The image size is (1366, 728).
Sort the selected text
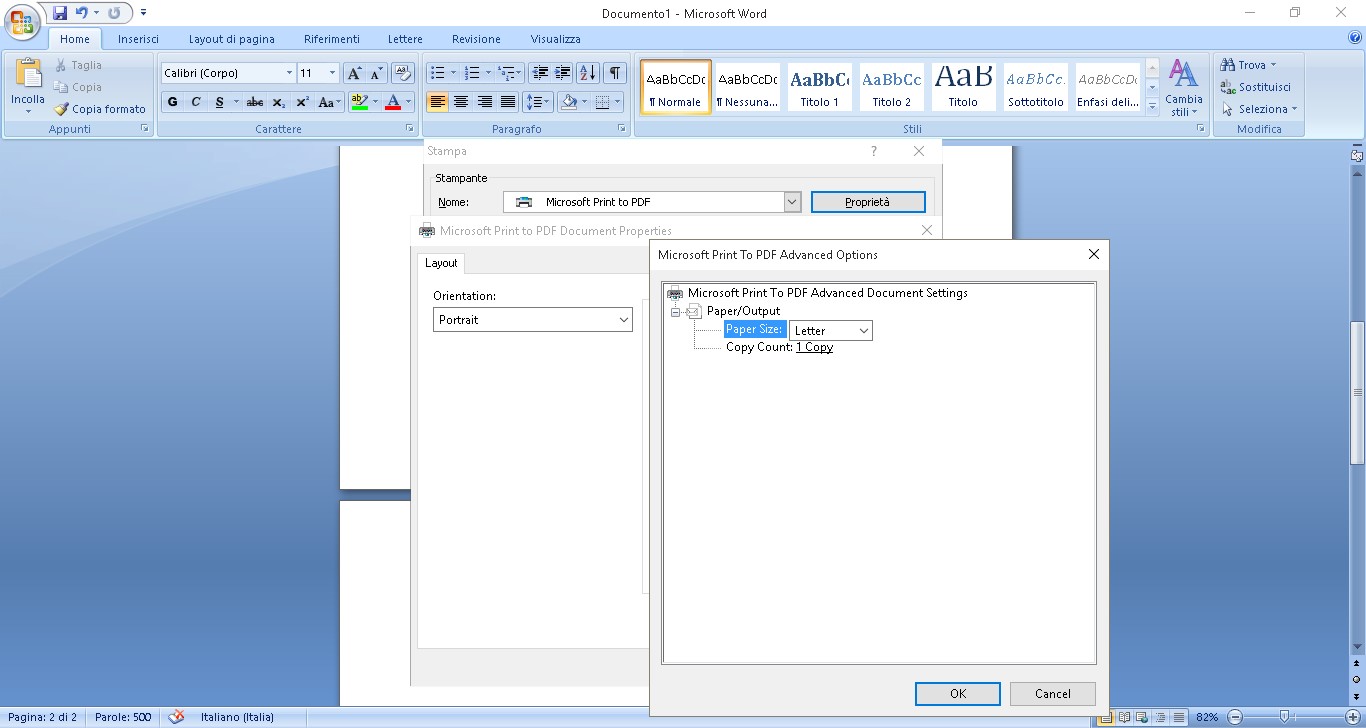[x=588, y=73]
